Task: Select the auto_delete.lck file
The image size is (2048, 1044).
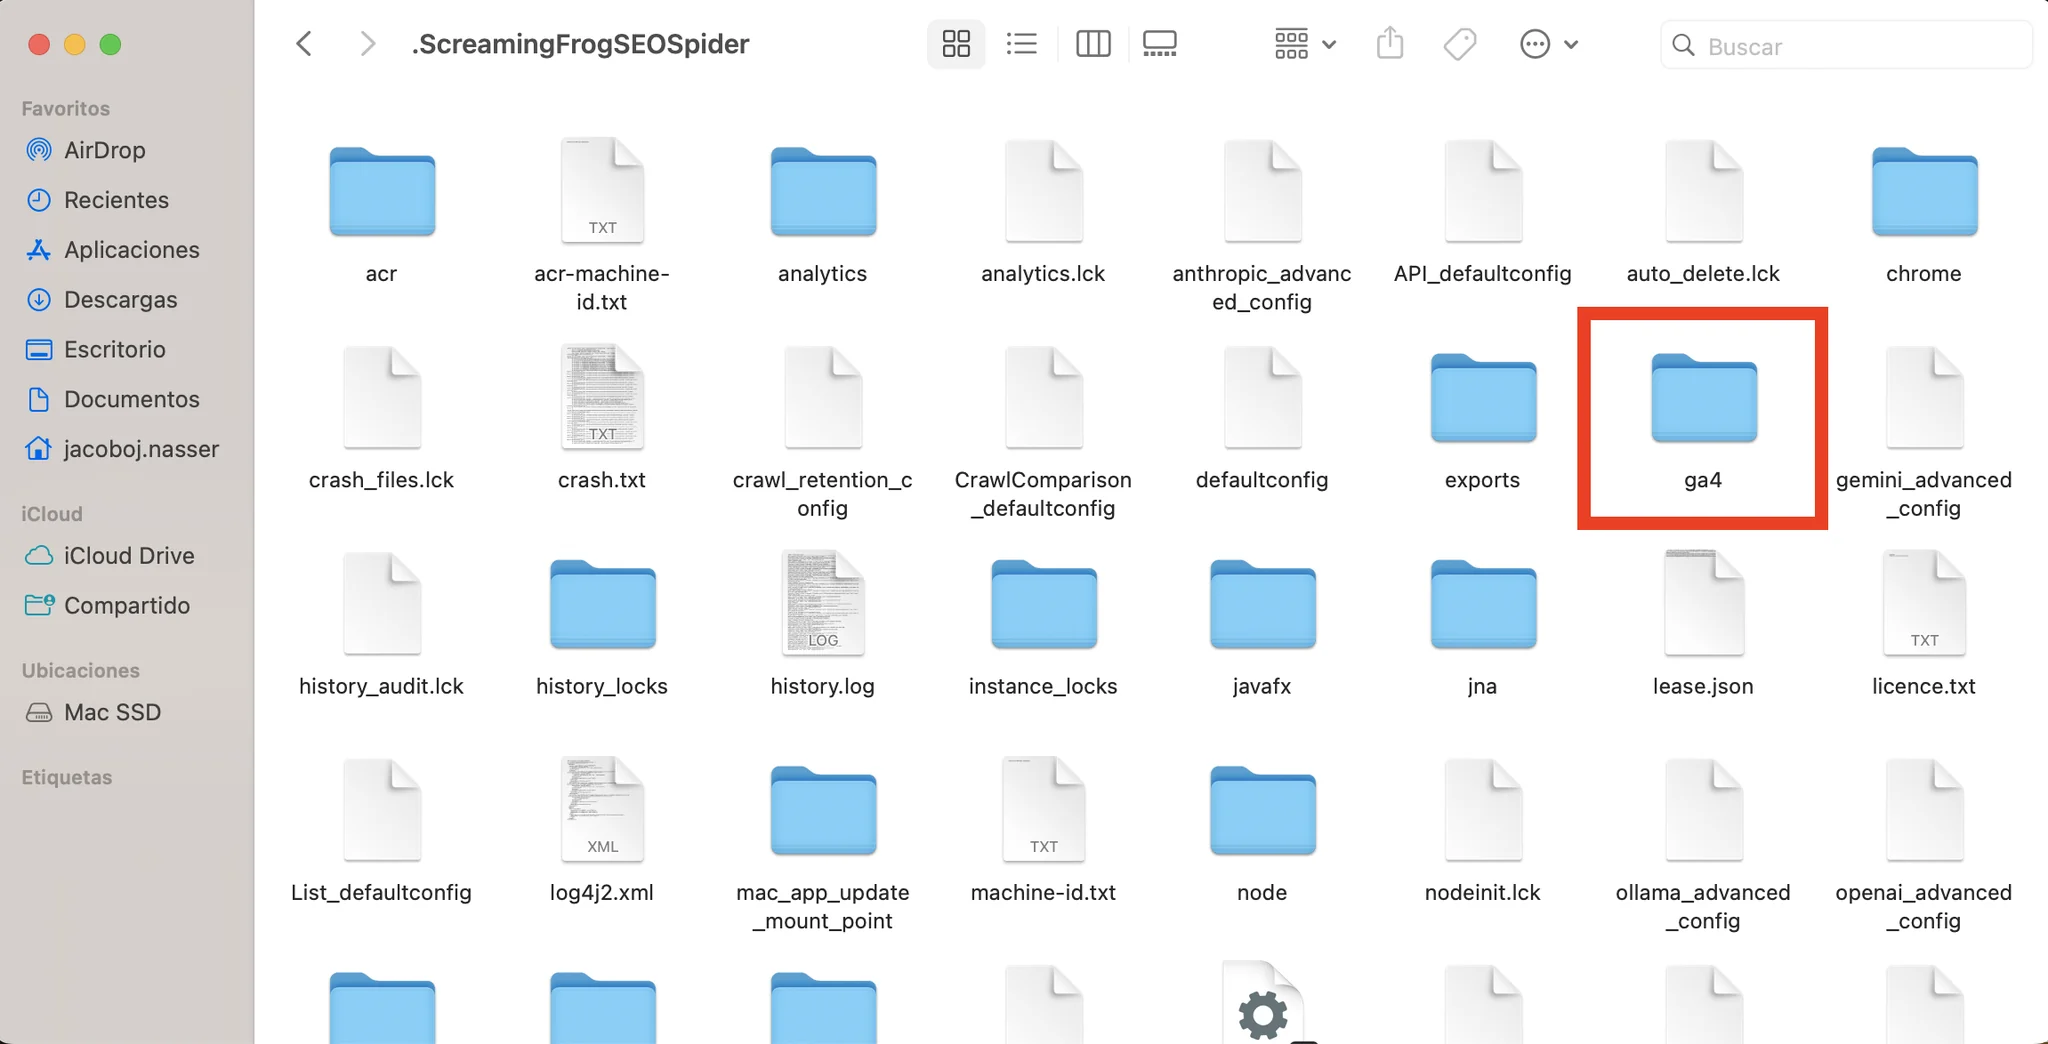Action: [x=1703, y=190]
